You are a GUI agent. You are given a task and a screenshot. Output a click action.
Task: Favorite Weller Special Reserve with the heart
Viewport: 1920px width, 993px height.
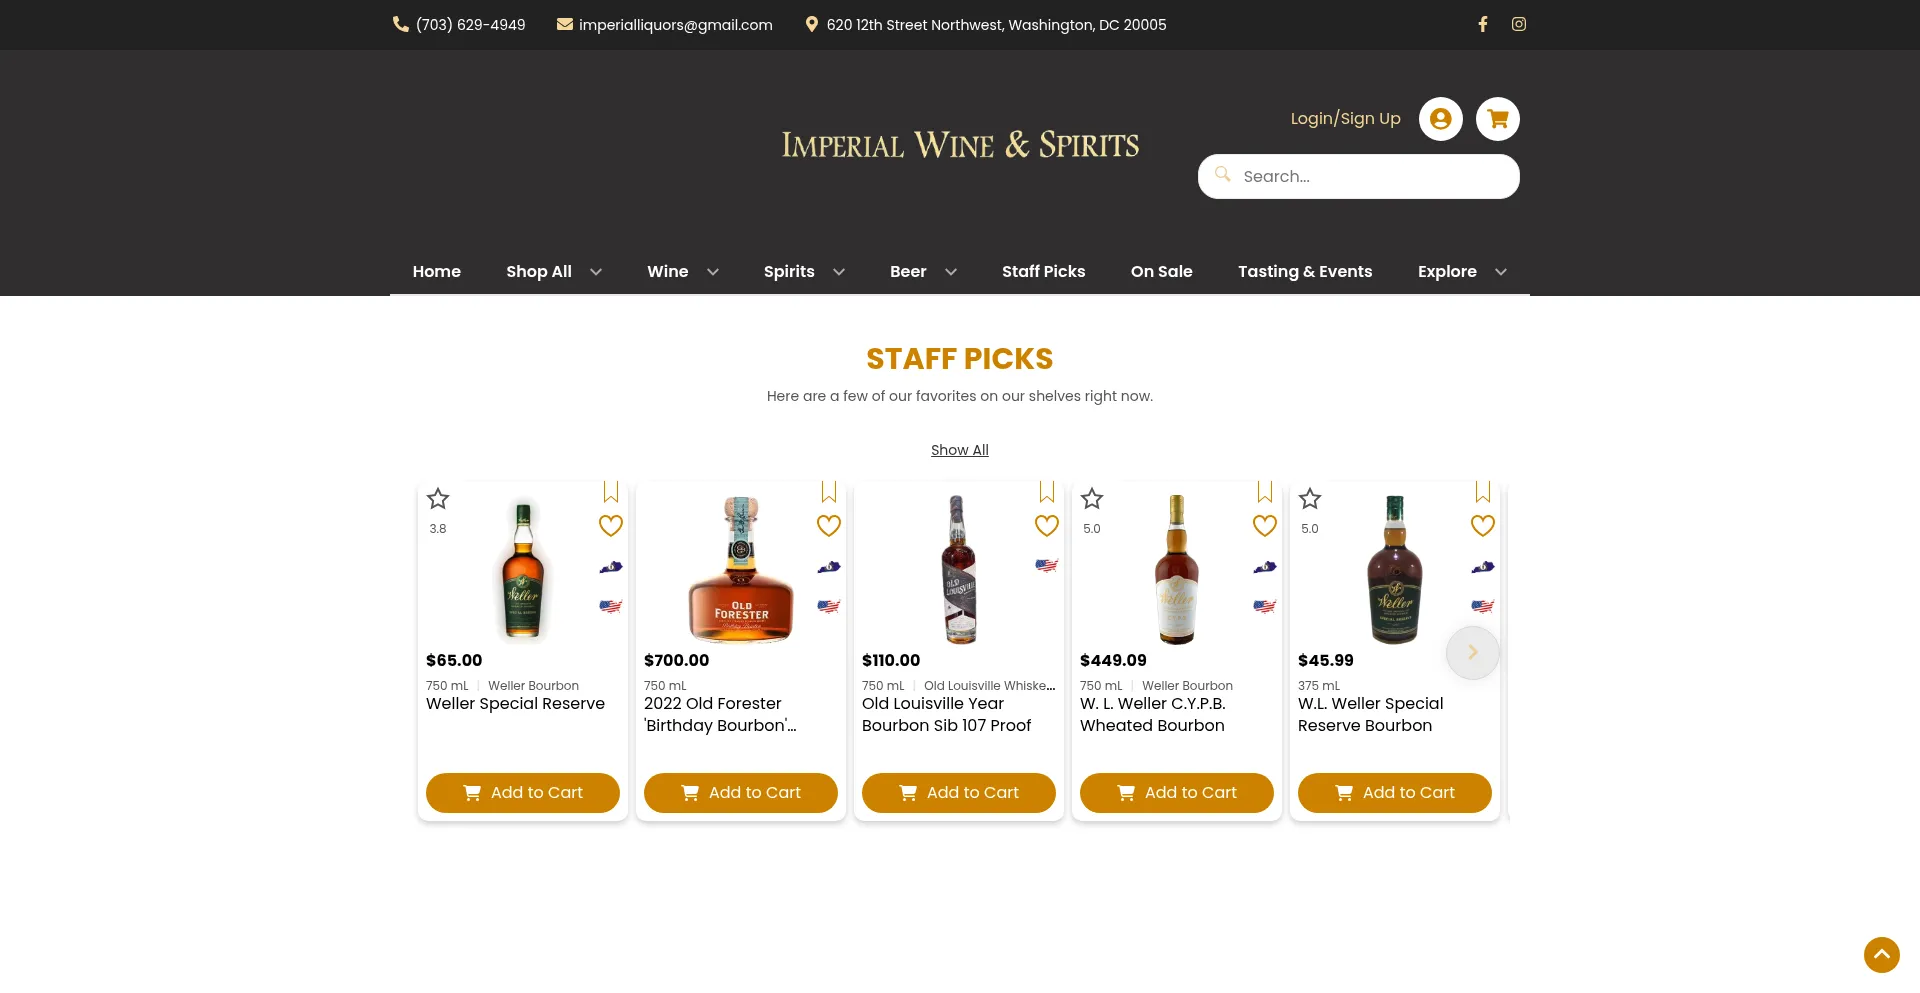(610, 526)
